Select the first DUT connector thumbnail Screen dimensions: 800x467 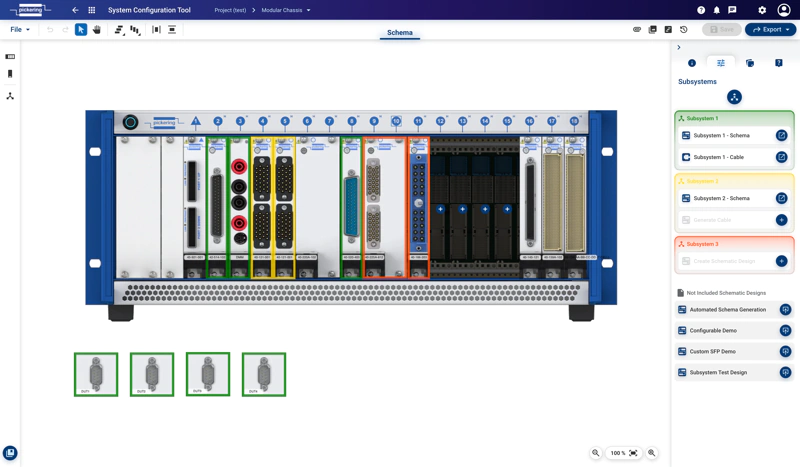point(96,374)
